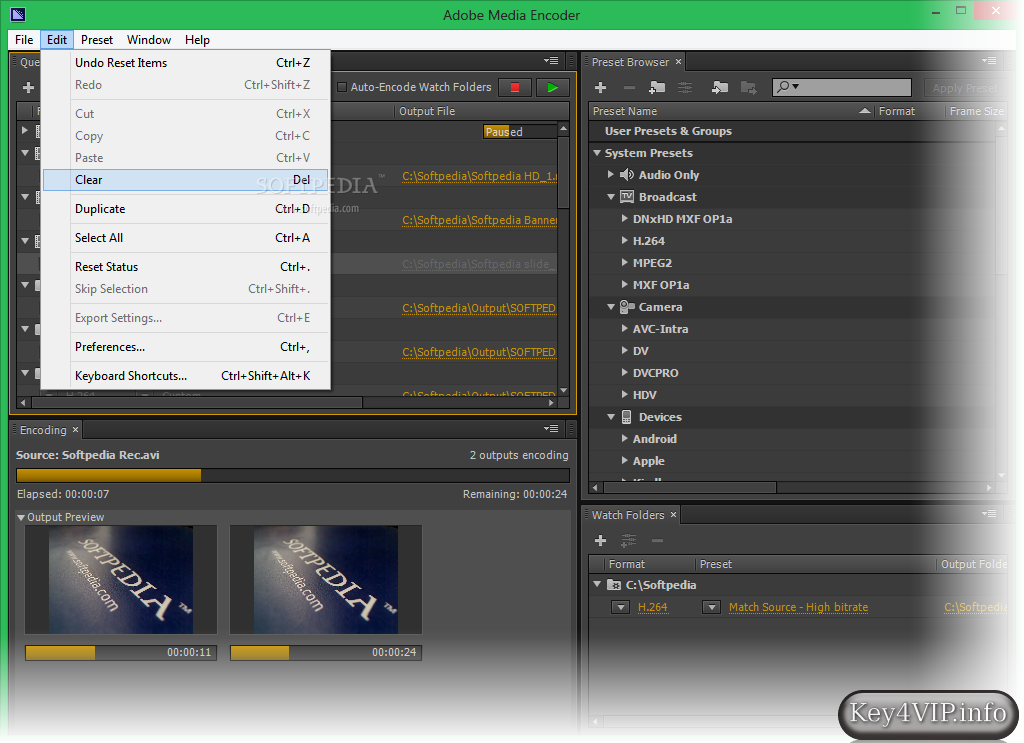Click the Softpedia HD_1 output file link
Image resolution: width=1024 pixels, height=743 pixels.
[x=479, y=176]
